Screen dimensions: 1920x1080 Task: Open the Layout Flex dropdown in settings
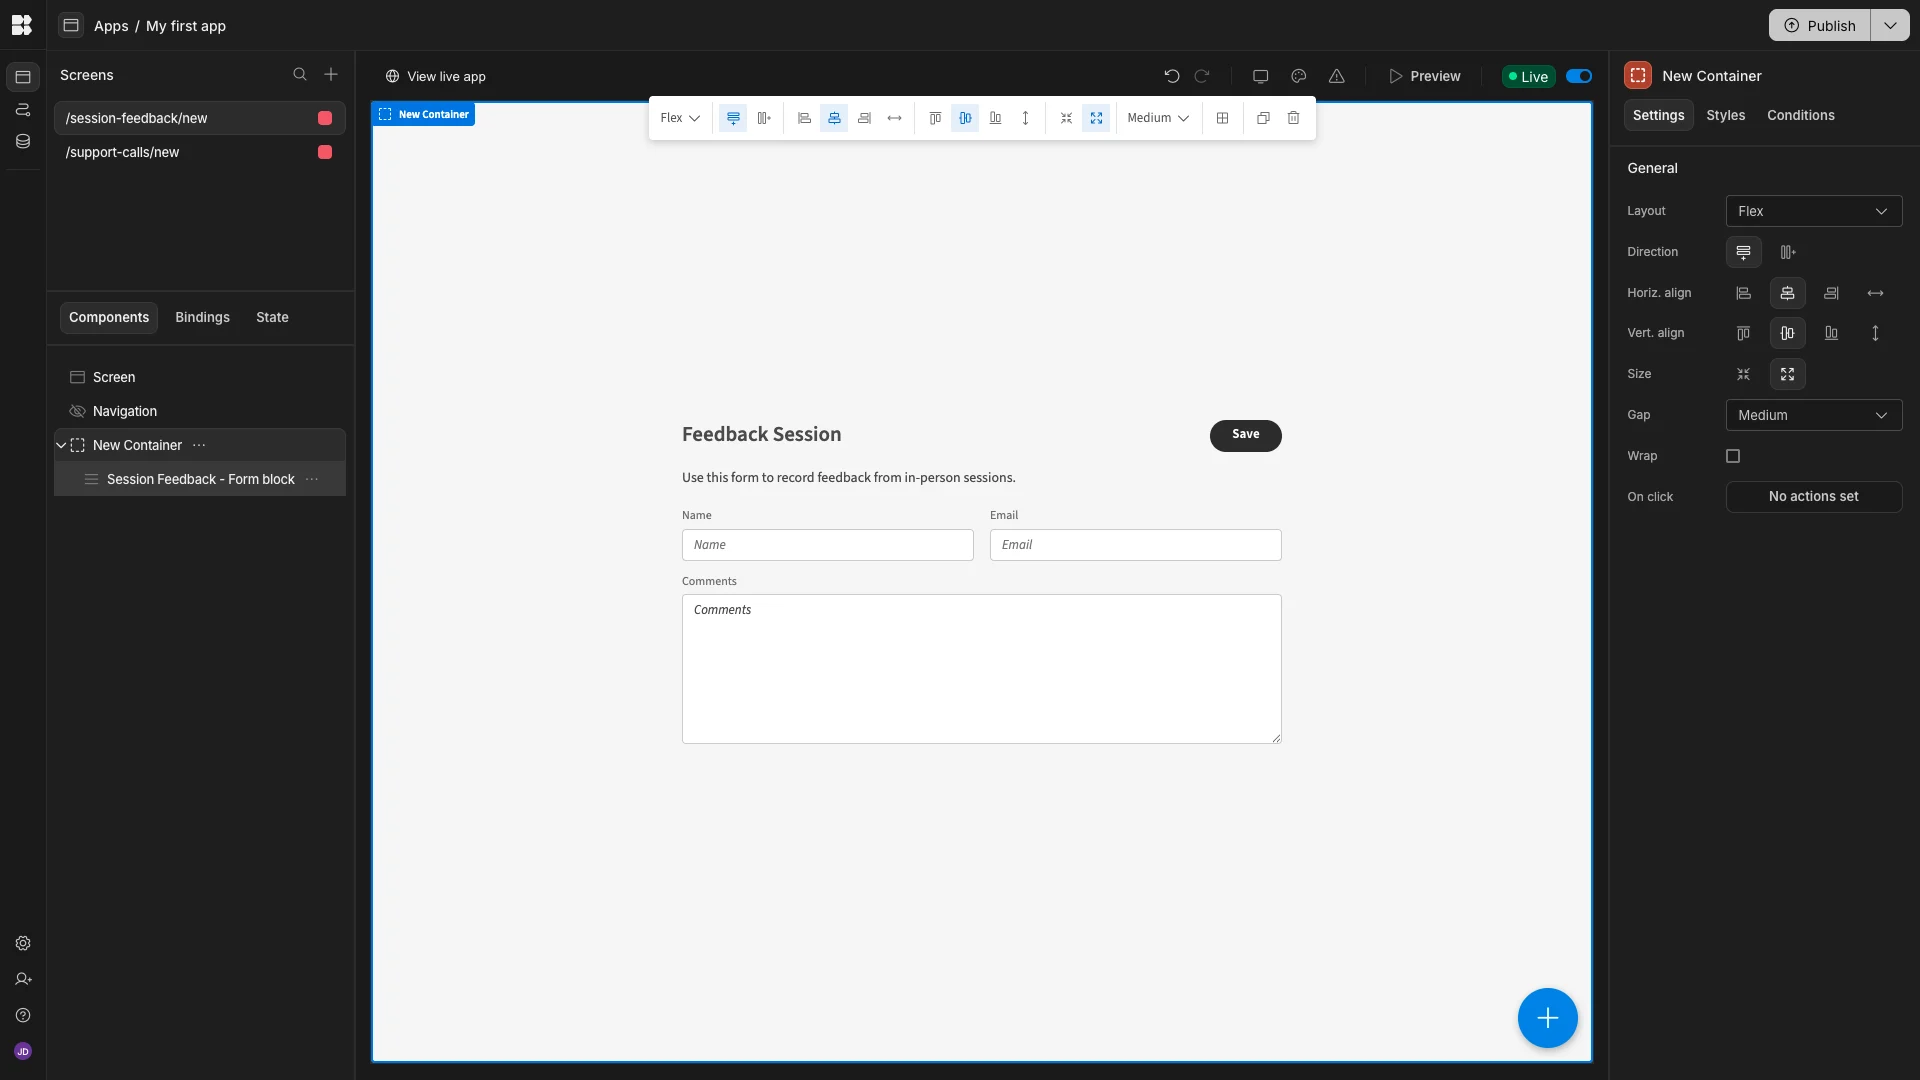point(1813,211)
